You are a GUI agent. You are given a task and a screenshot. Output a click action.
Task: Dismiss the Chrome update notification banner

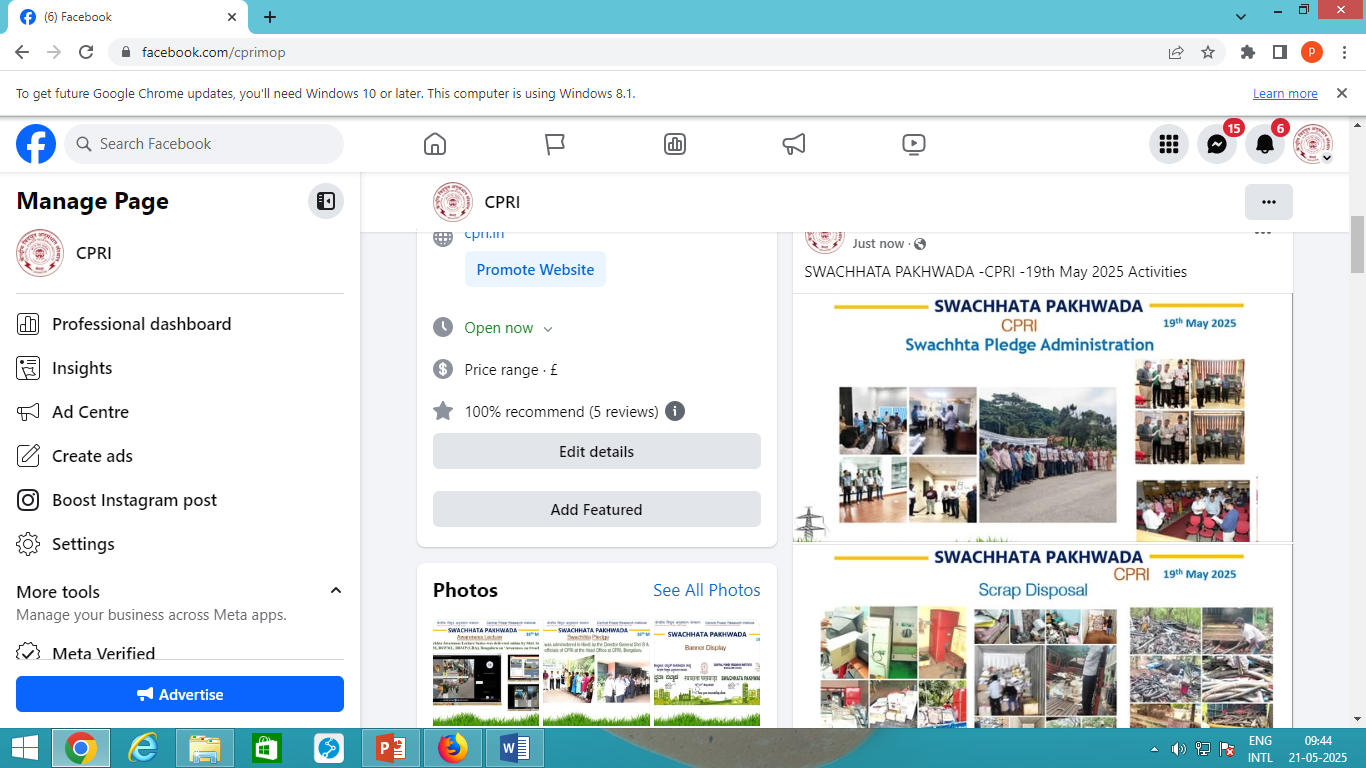(x=1342, y=93)
